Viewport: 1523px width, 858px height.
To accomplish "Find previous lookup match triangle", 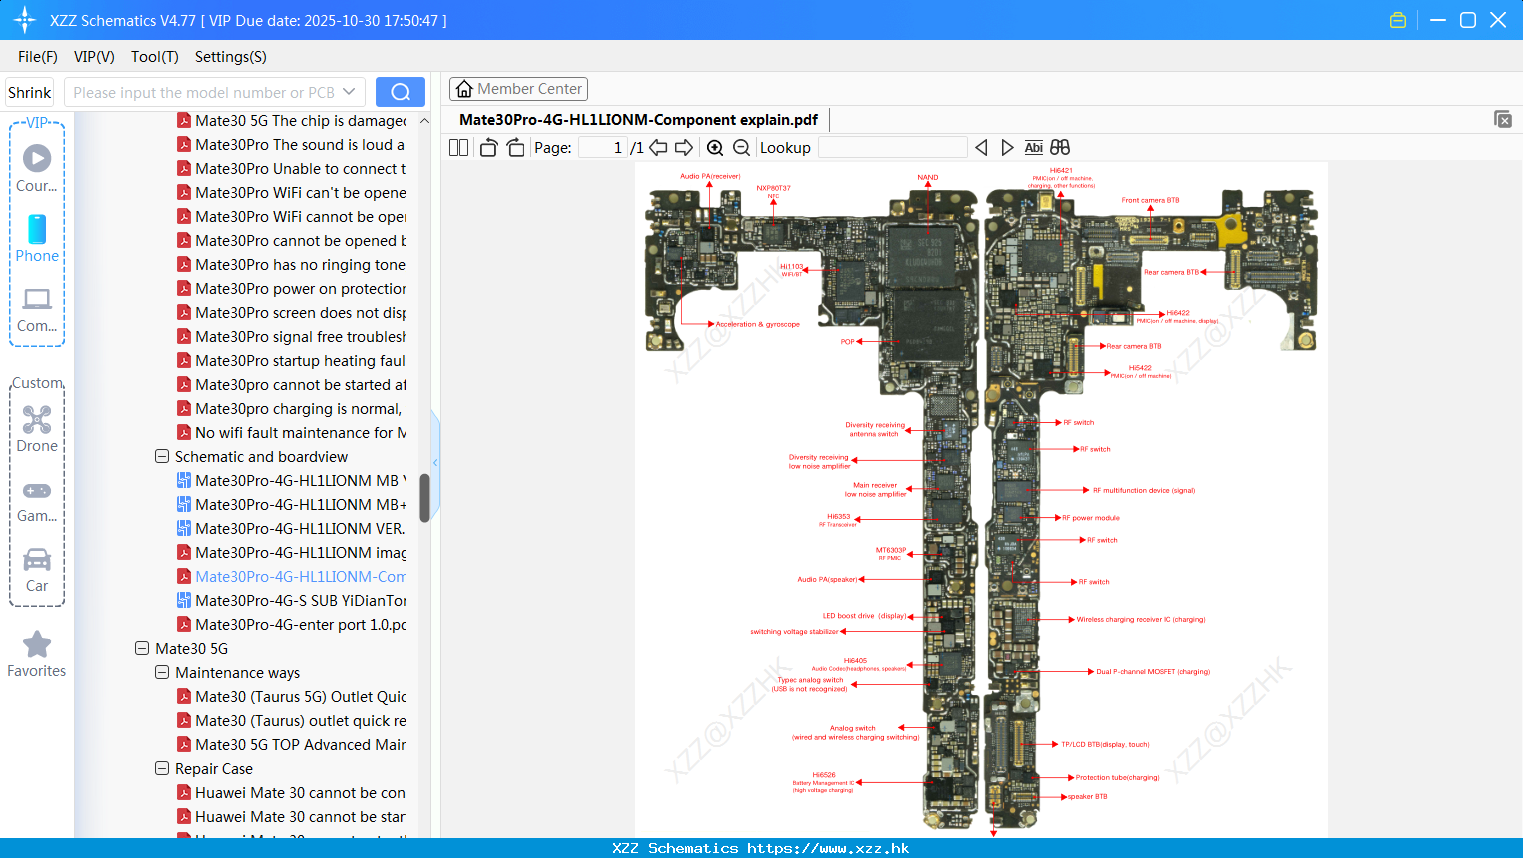I will (981, 148).
